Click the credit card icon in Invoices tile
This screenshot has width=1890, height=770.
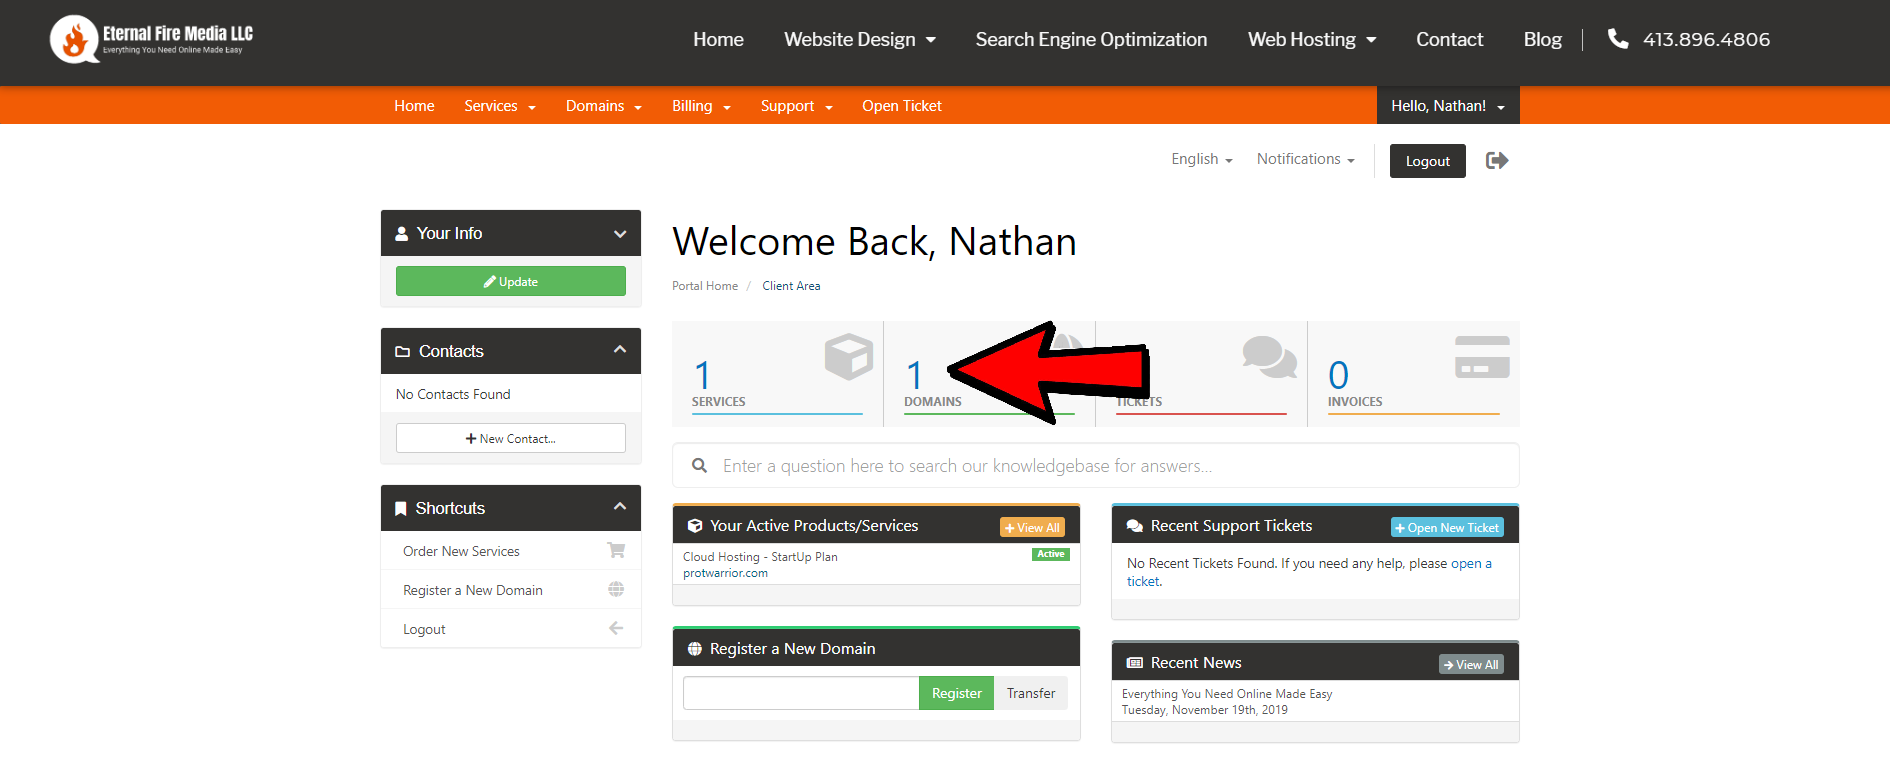[1482, 357]
